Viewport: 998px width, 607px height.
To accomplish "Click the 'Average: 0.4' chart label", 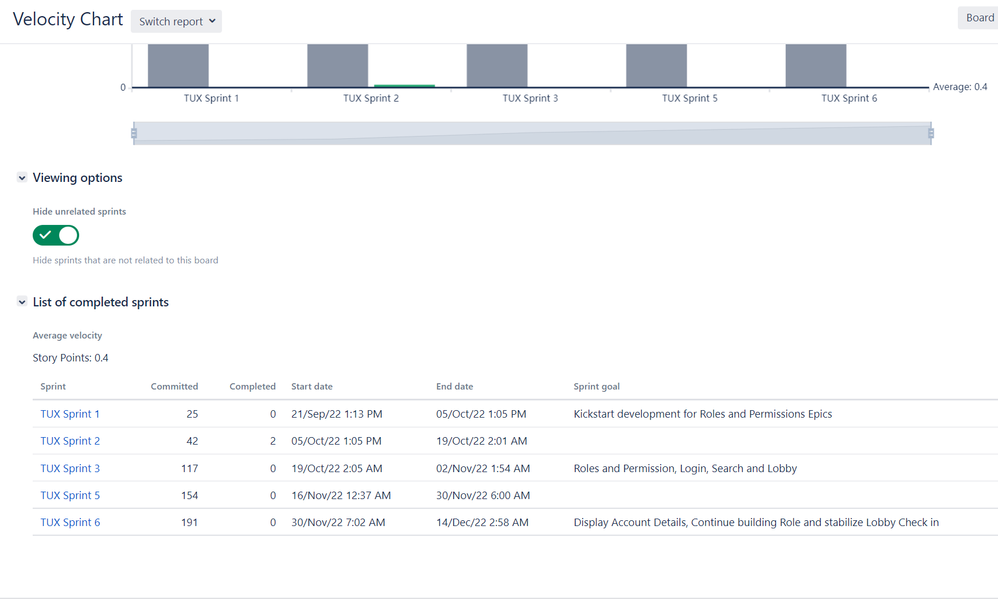I will pos(960,87).
